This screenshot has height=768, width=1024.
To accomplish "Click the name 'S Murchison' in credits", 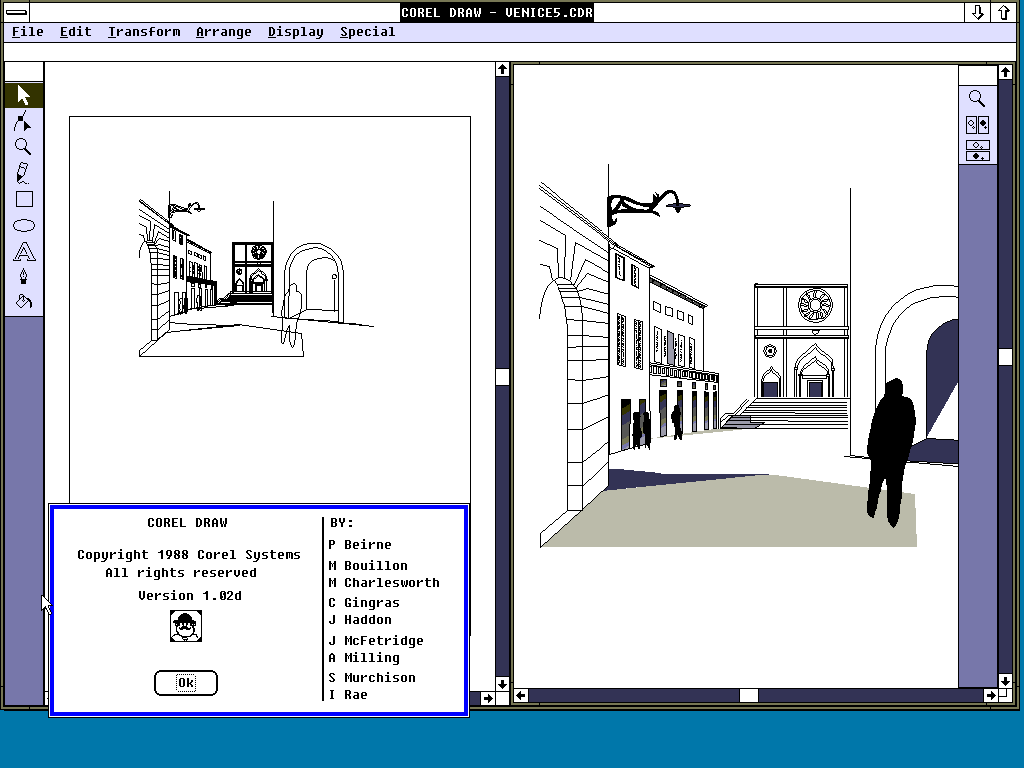I will (x=372, y=678).
